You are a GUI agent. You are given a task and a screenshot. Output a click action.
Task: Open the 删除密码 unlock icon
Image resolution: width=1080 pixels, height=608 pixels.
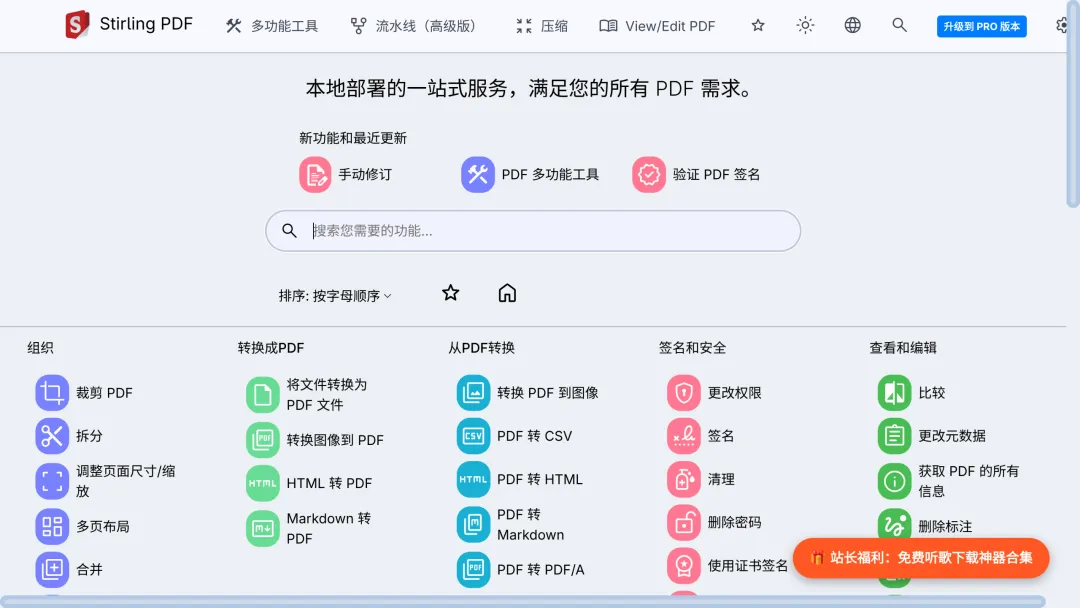point(684,523)
